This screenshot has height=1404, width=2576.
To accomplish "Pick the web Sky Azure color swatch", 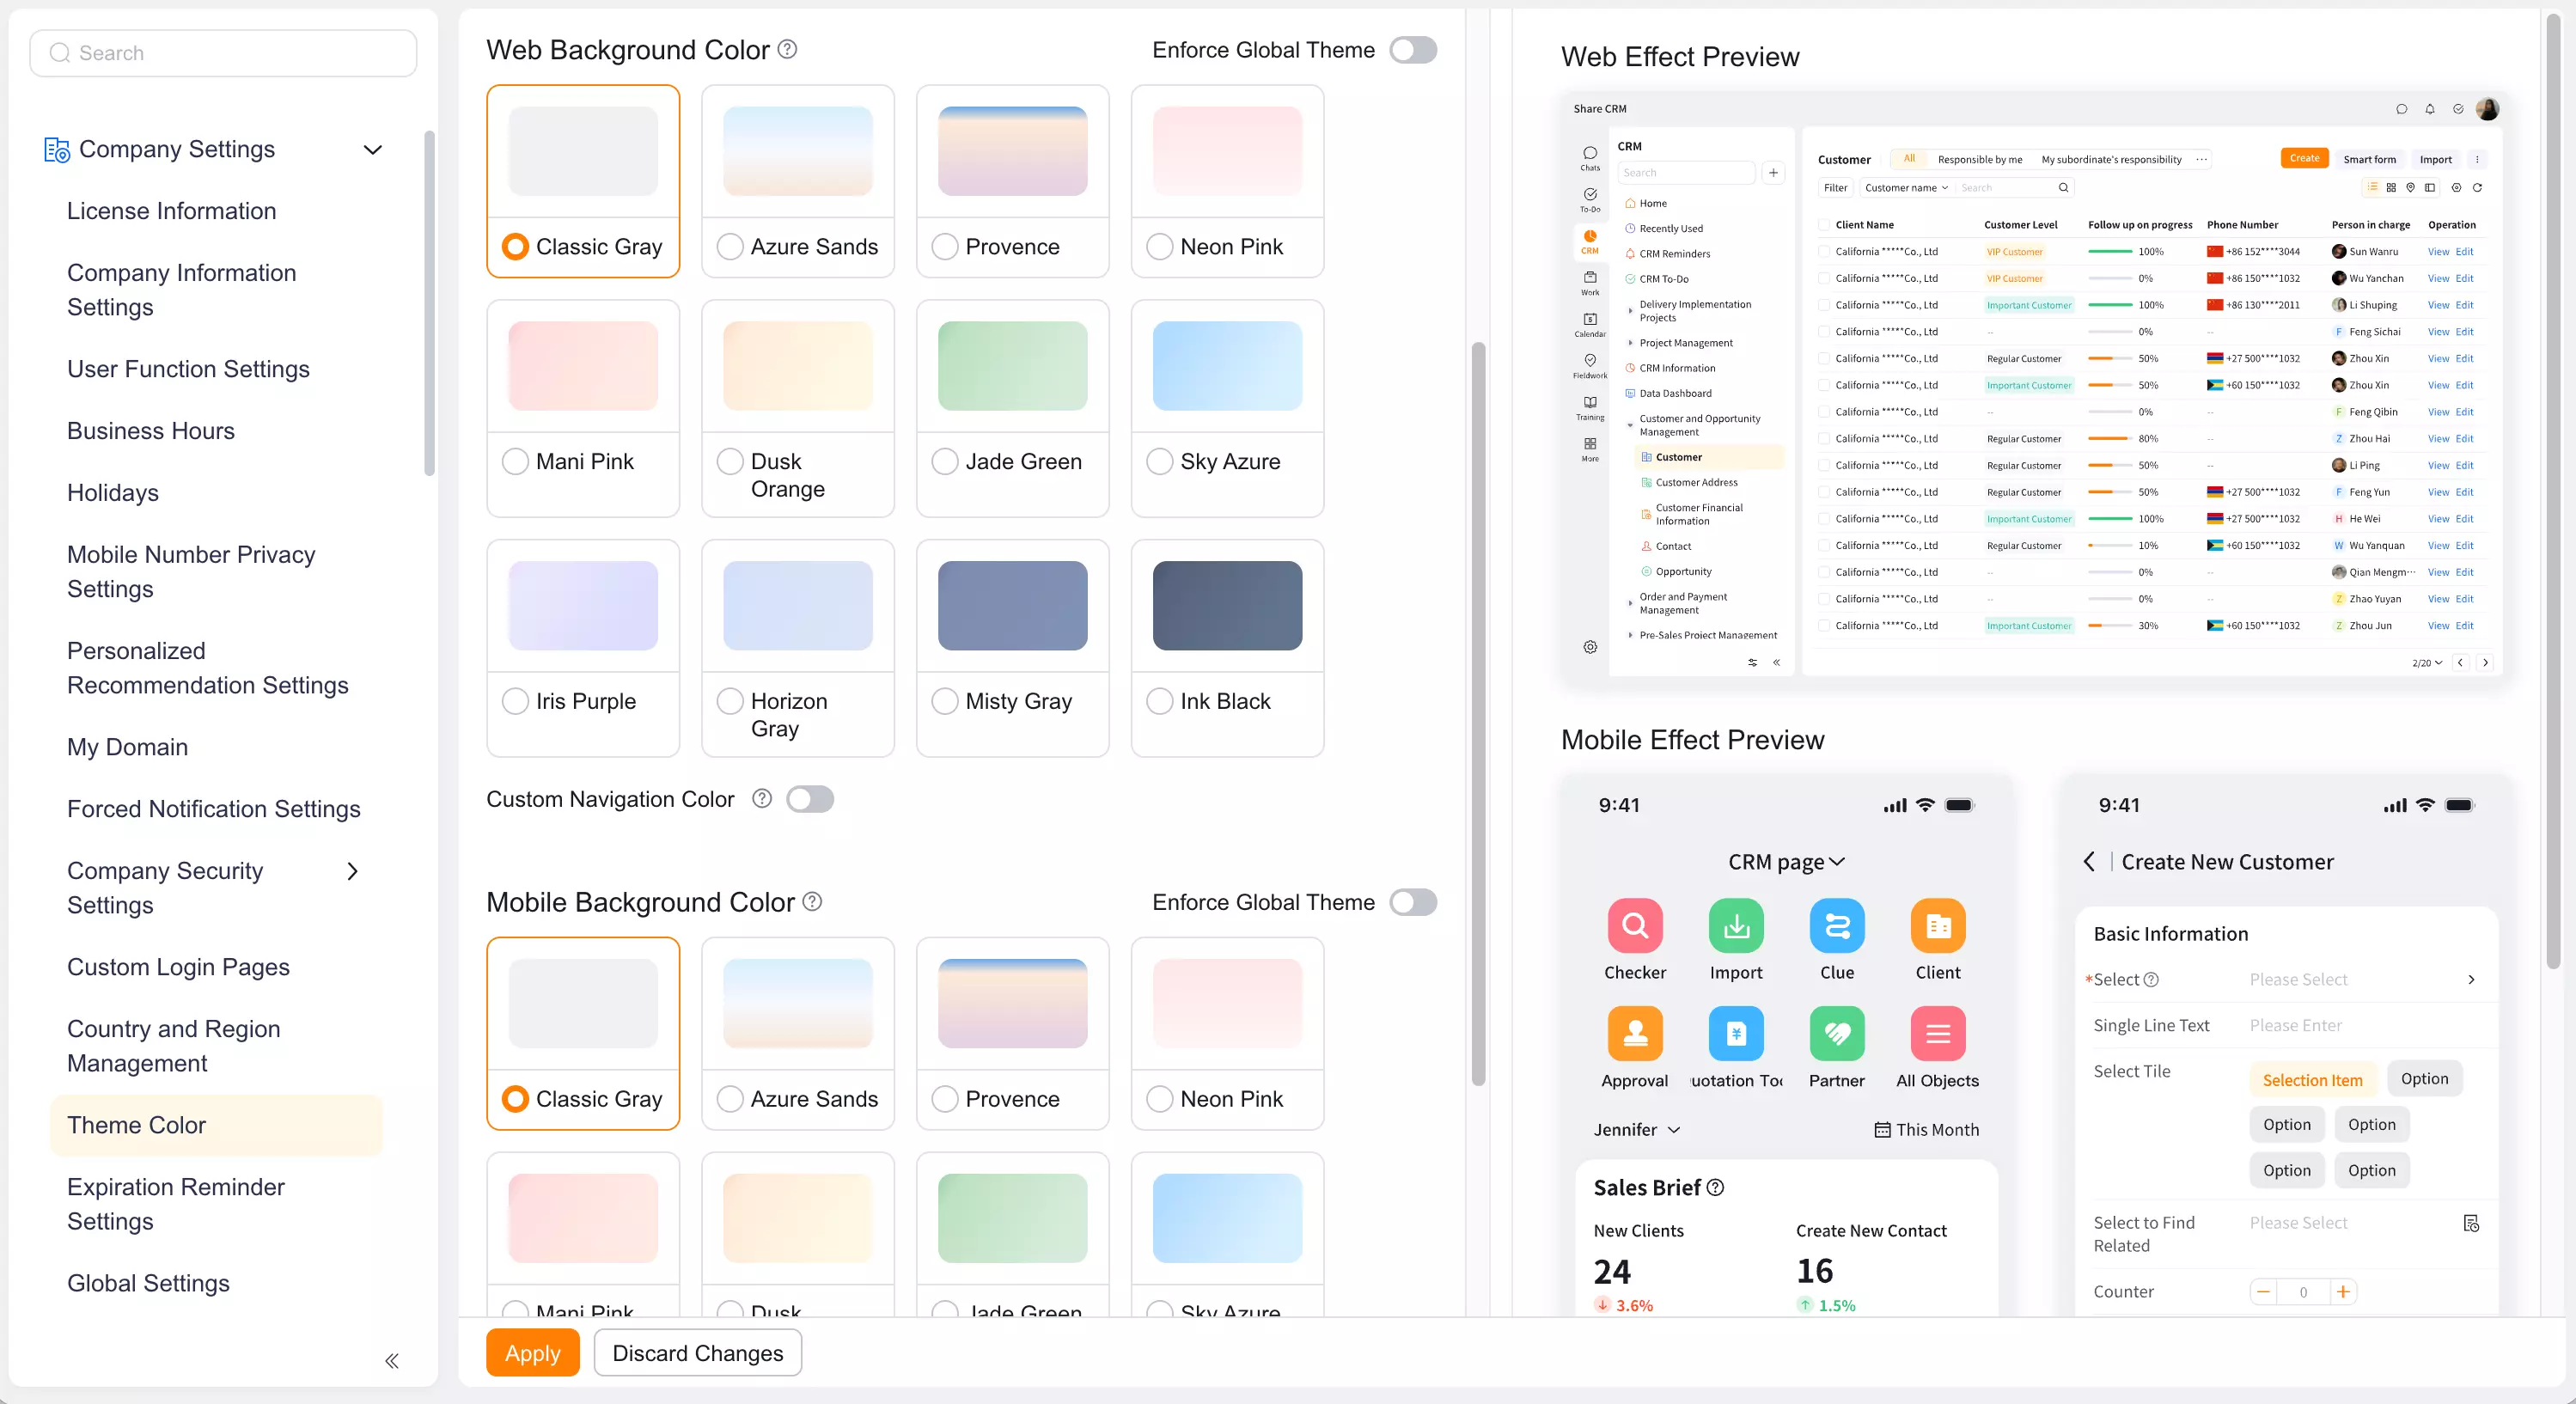I will (x=1227, y=366).
